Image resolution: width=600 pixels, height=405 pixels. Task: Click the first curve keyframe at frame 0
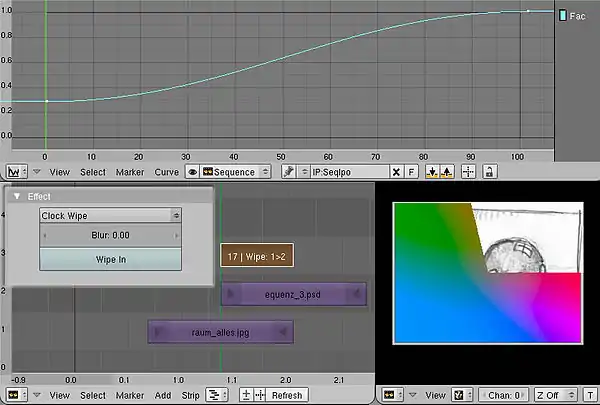tap(47, 101)
